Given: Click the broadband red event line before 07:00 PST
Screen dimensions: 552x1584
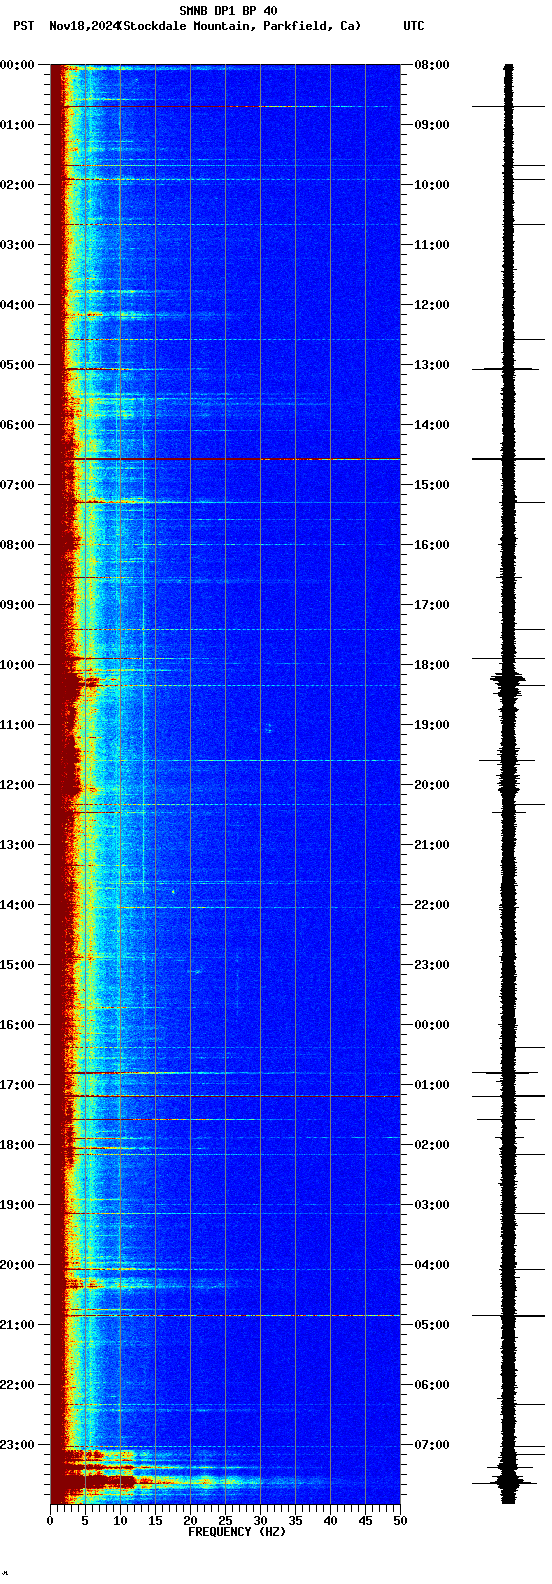Looking at the screenshot, I should coord(225,459).
